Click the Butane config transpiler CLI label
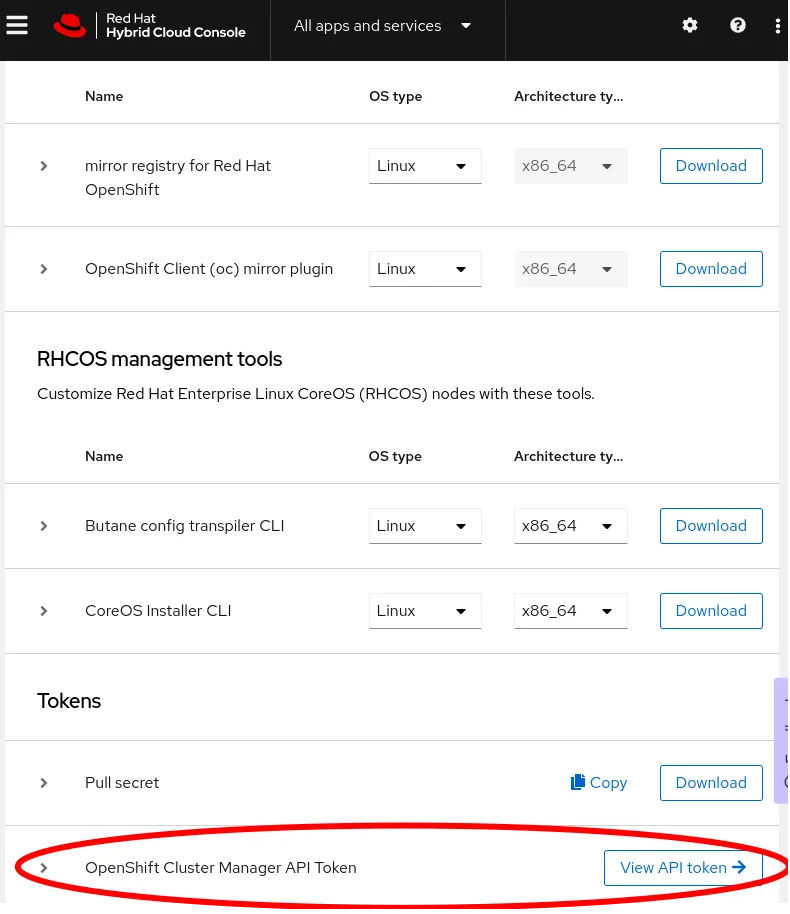This screenshot has height=914, width=790. point(184,526)
